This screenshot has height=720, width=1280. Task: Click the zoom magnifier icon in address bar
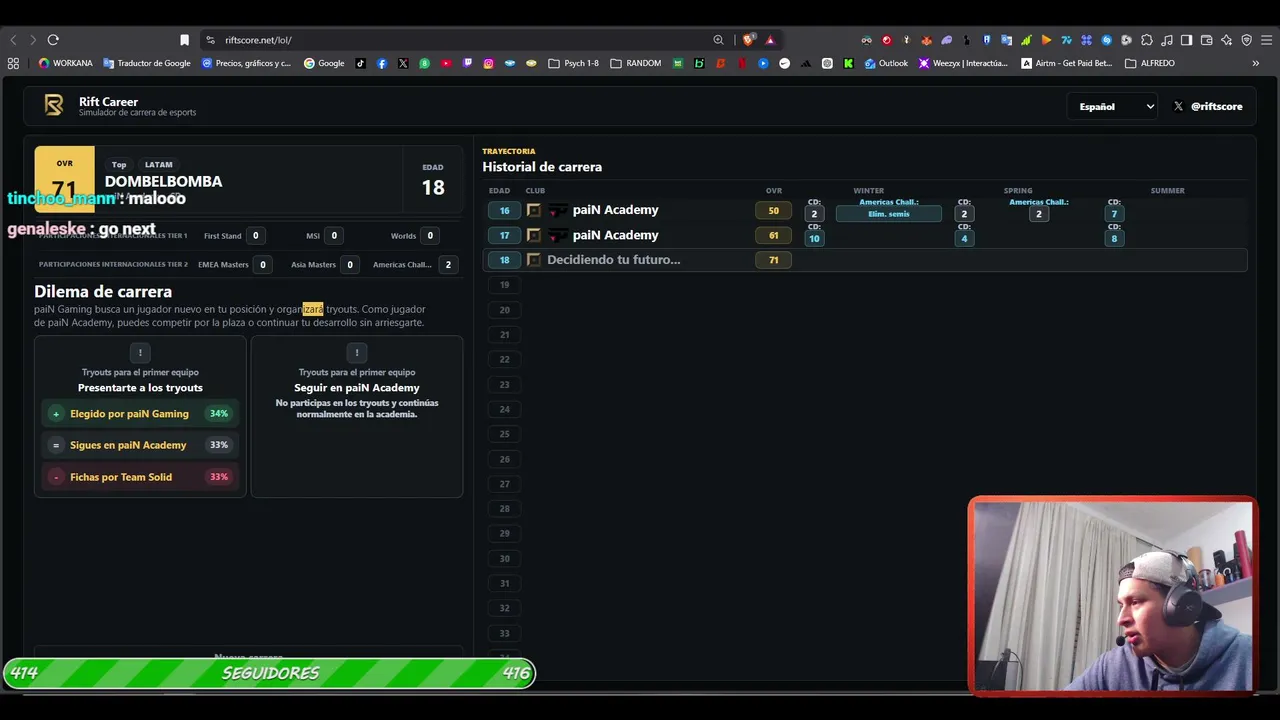point(718,40)
